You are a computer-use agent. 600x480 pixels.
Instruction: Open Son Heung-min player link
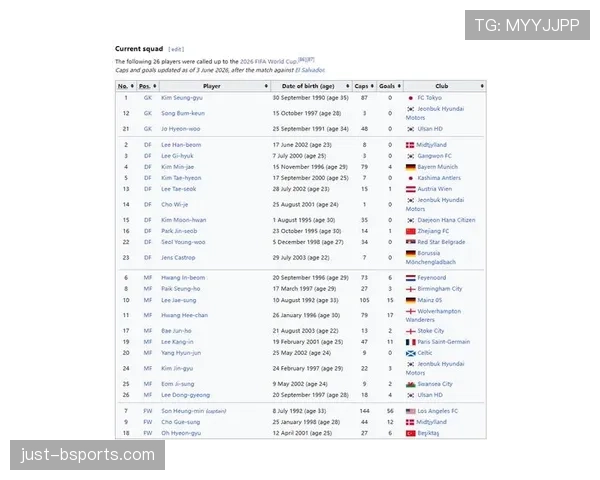[183, 411]
